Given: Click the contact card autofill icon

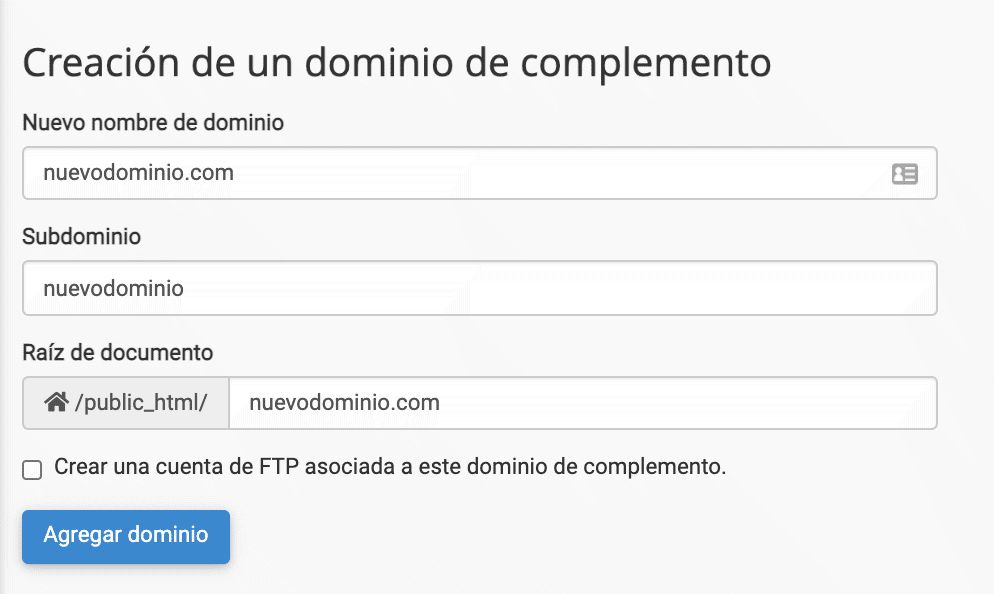Looking at the screenshot, I should pyautogui.click(x=904, y=174).
